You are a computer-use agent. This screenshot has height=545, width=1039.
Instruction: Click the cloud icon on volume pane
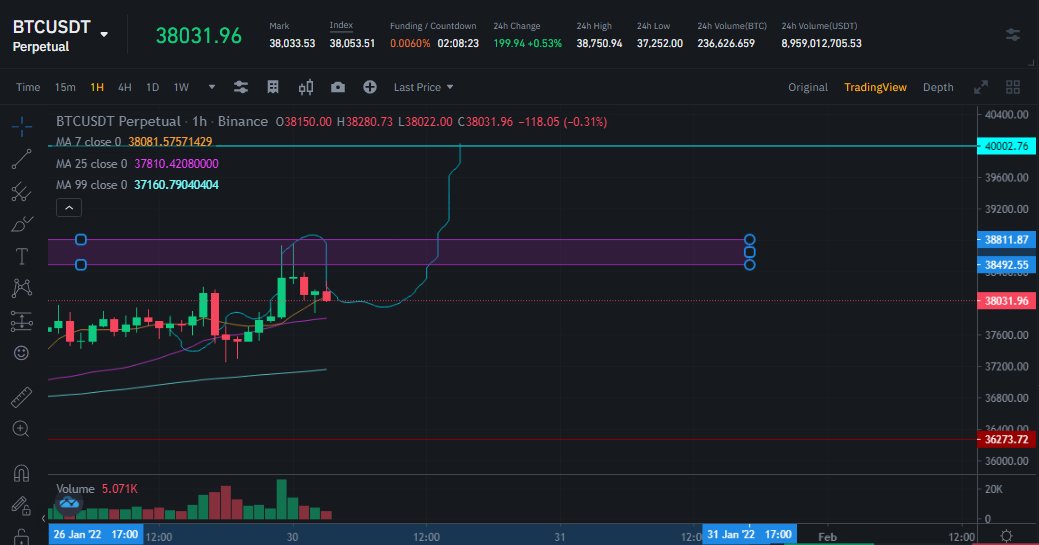68,504
